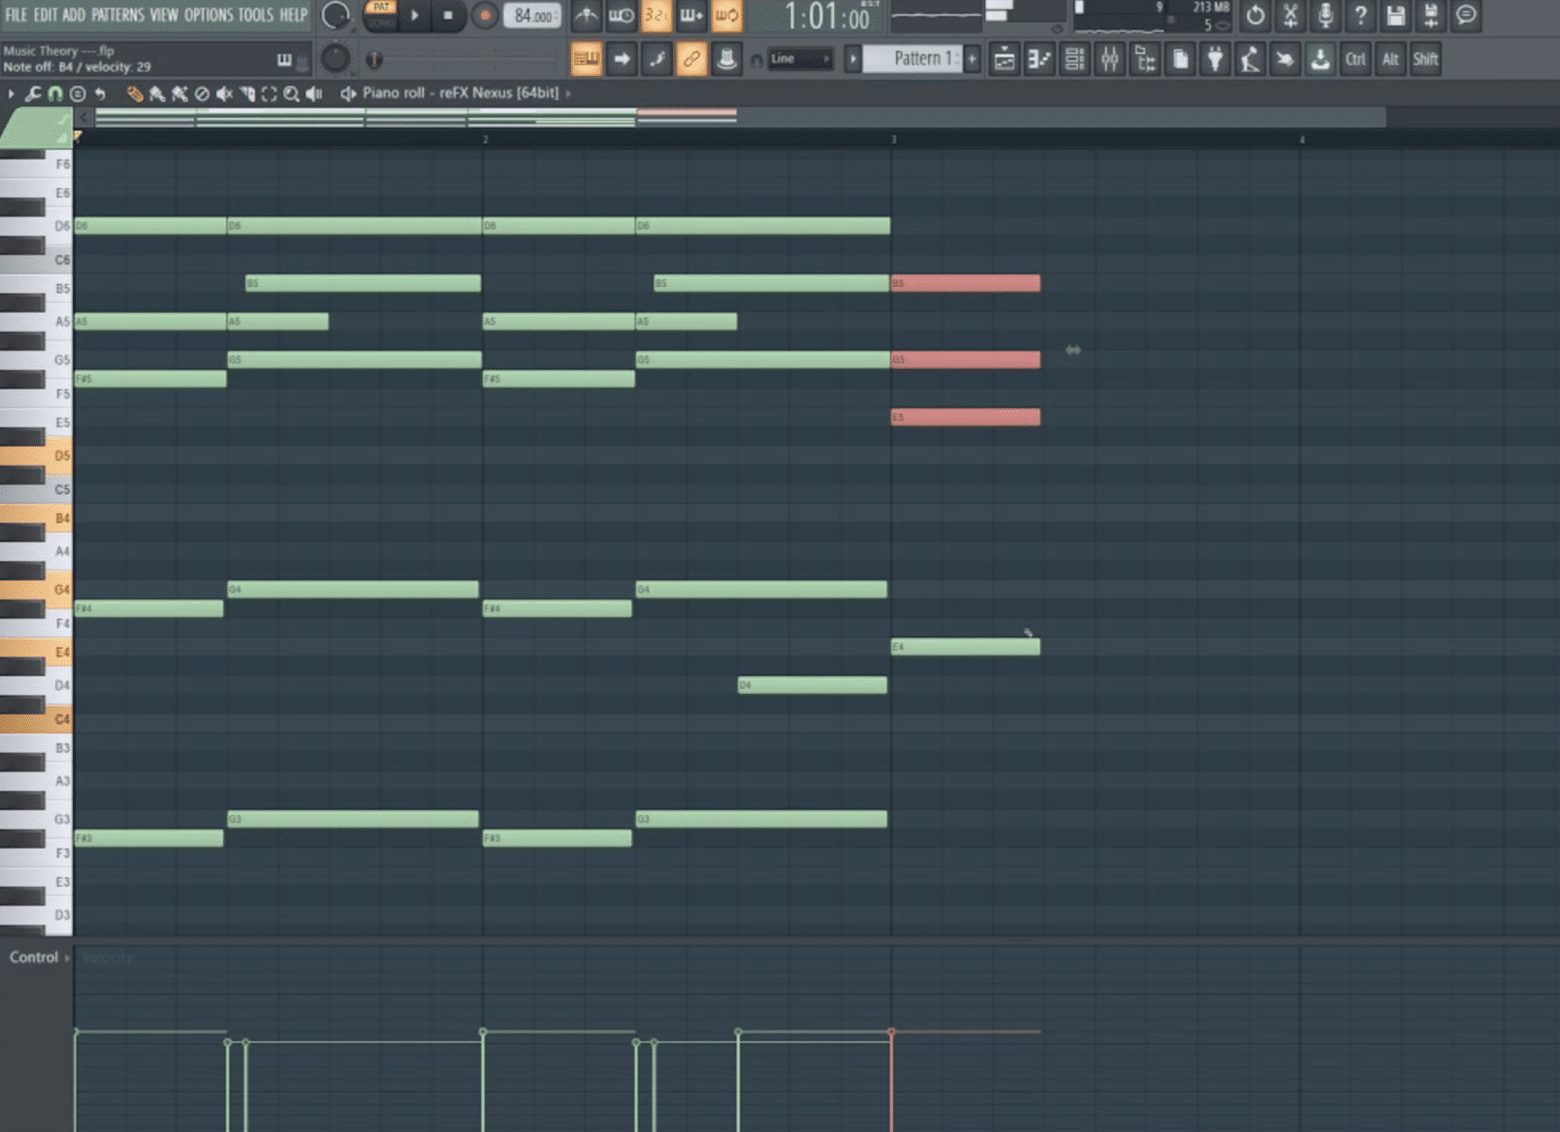Image resolution: width=1560 pixels, height=1132 pixels.
Task: Click the render/download tray icon
Action: coord(1320,59)
